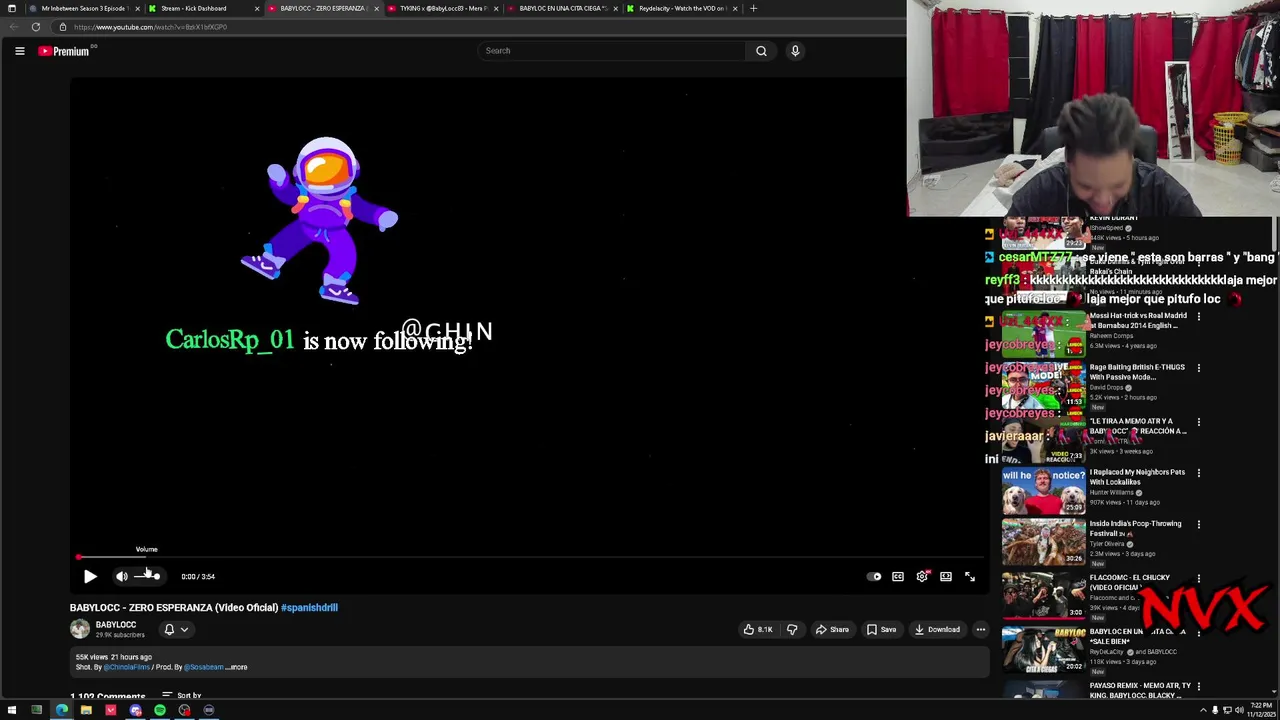
Task: Open the Sort by comments dropdown
Action: click(x=182, y=695)
